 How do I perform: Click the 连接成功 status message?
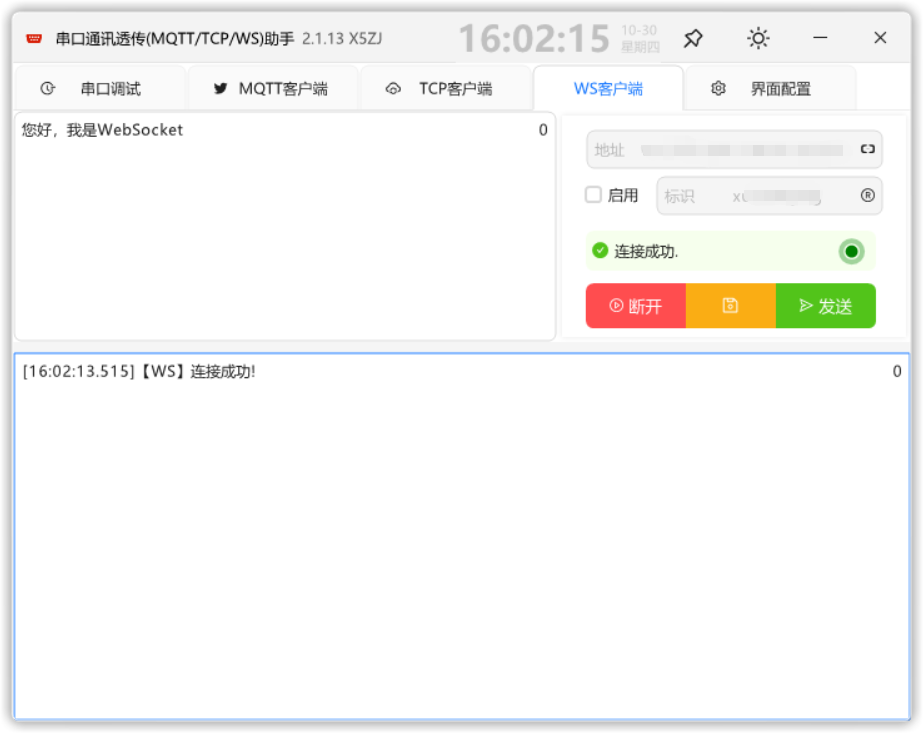(x=646, y=252)
